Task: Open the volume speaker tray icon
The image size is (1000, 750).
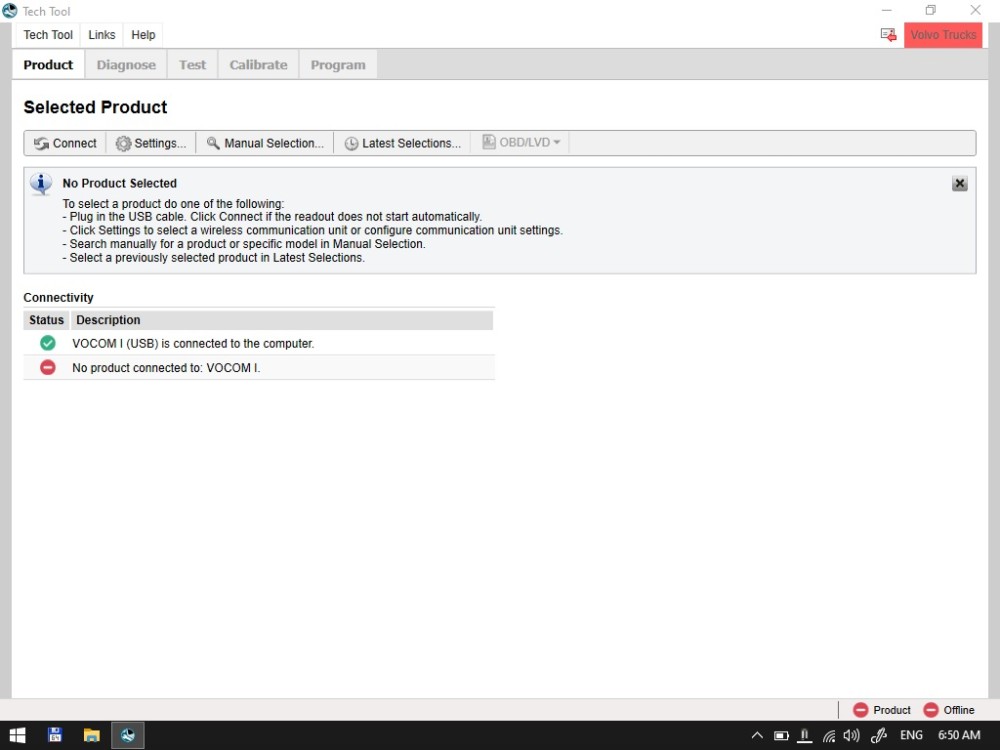Action: coord(851,735)
